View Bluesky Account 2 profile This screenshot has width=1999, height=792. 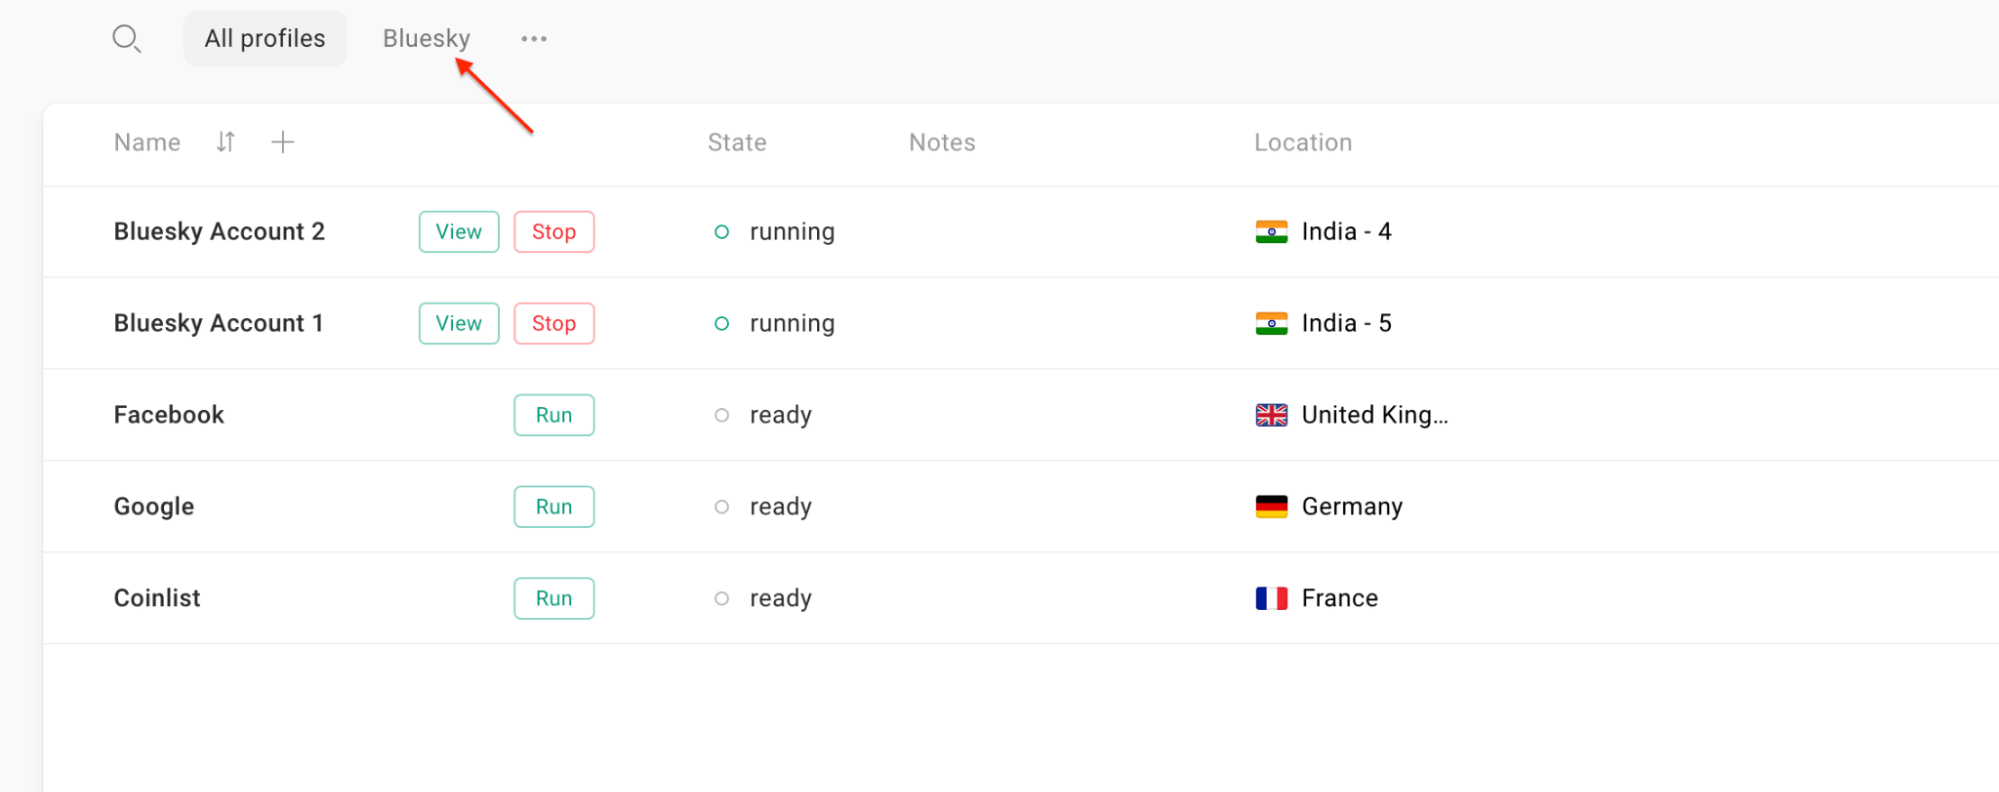459,232
